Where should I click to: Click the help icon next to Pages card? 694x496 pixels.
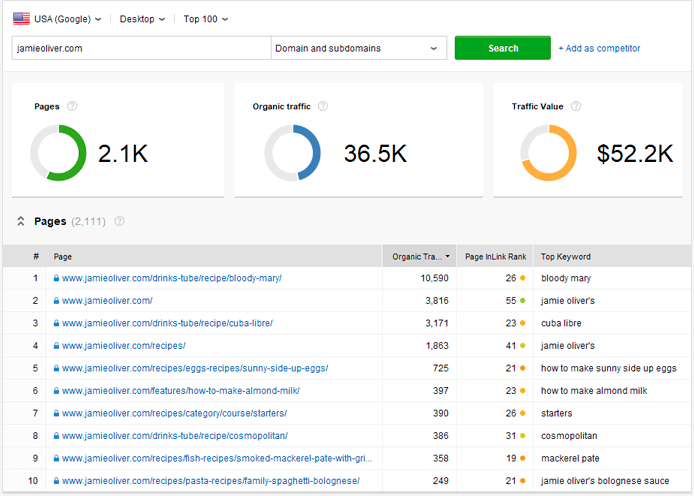click(x=72, y=106)
